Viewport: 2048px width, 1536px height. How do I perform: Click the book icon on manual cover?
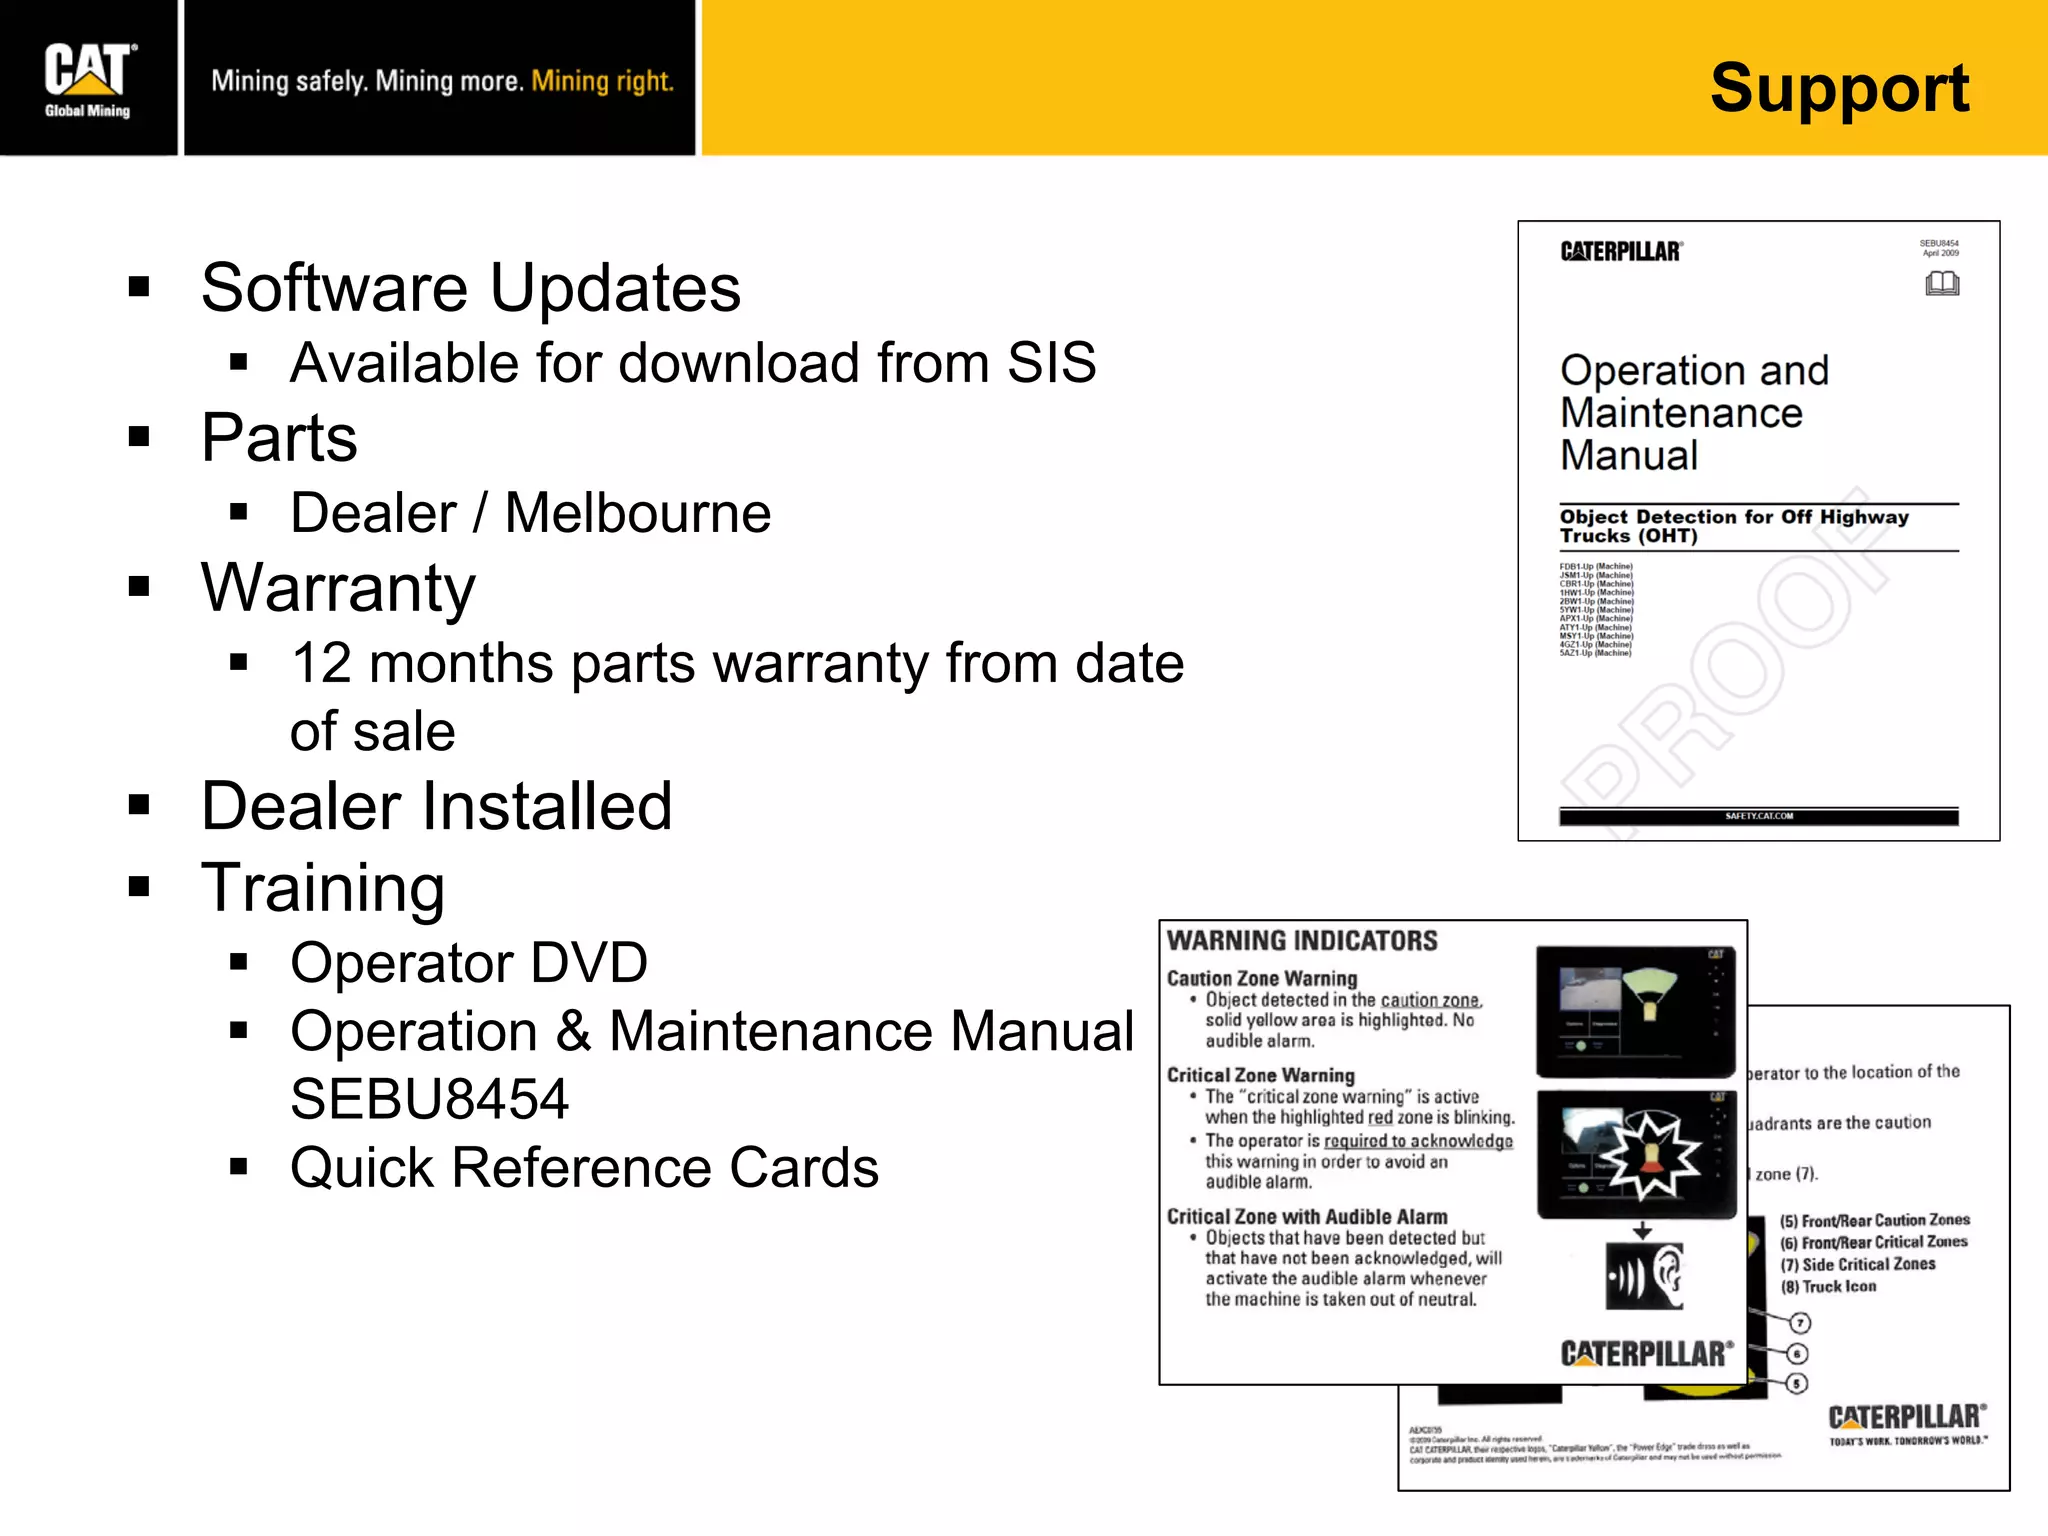pyautogui.click(x=1942, y=284)
